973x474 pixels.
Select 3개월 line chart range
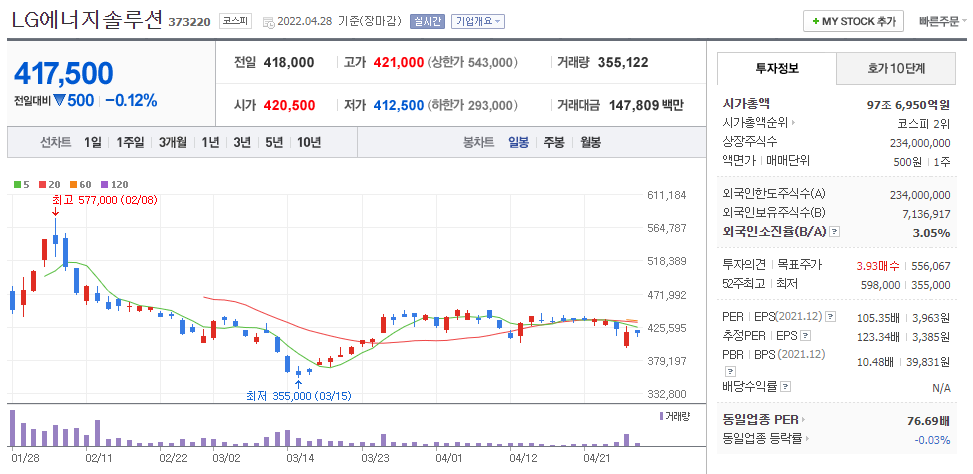[172, 142]
